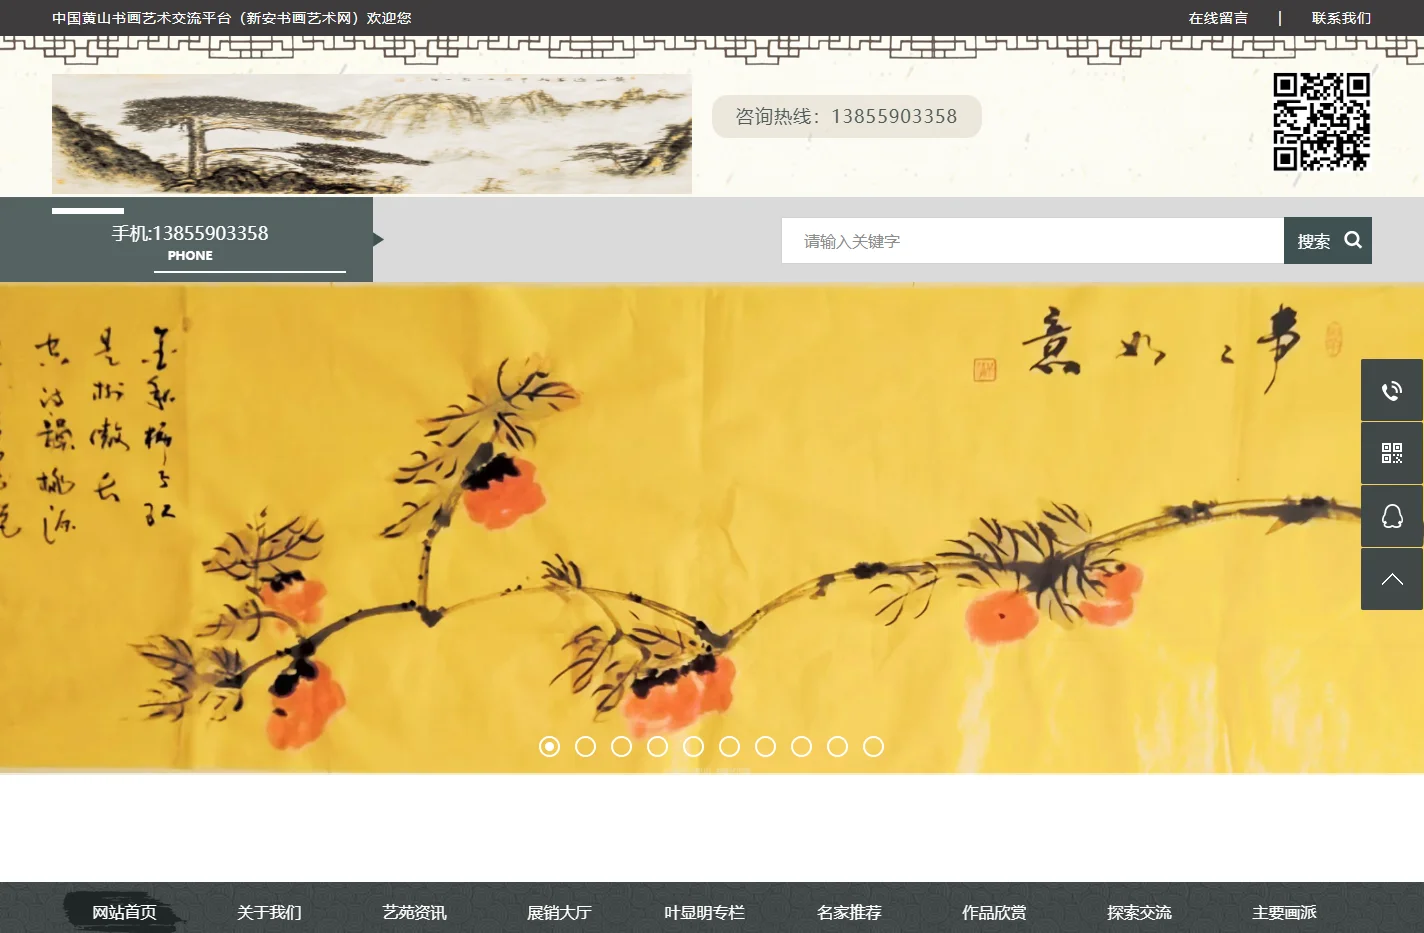Click the 手机:13855903358 phone text
The image size is (1424, 933).
point(190,233)
